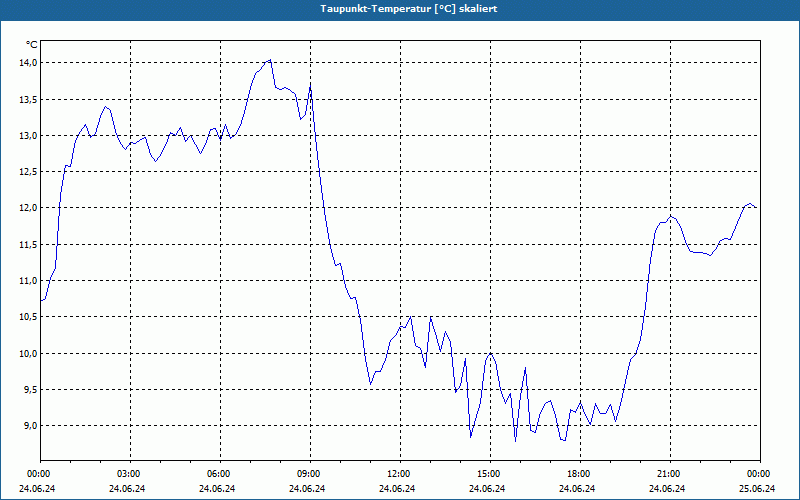
Task: Click the '°C' unit label on y-axis
Action: [x=32, y=45]
